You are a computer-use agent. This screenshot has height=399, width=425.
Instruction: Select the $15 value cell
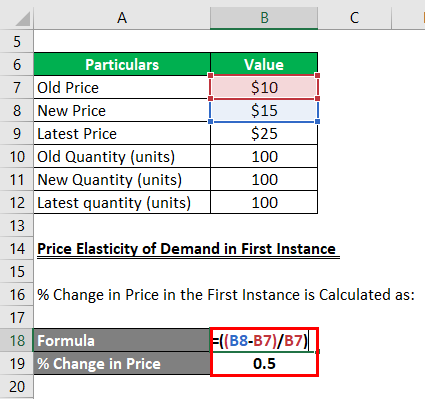click(264, 110)
